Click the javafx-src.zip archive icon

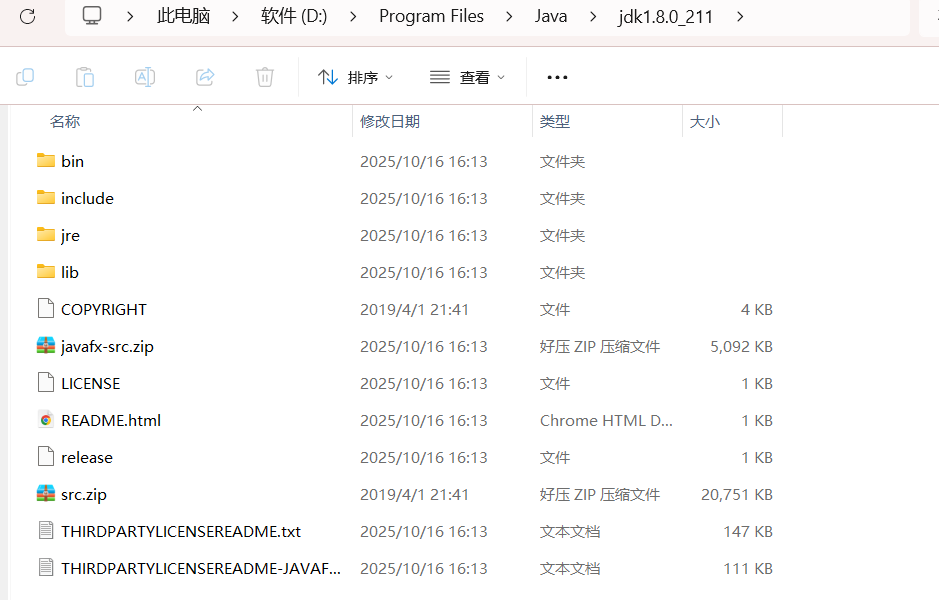(46, 346)
